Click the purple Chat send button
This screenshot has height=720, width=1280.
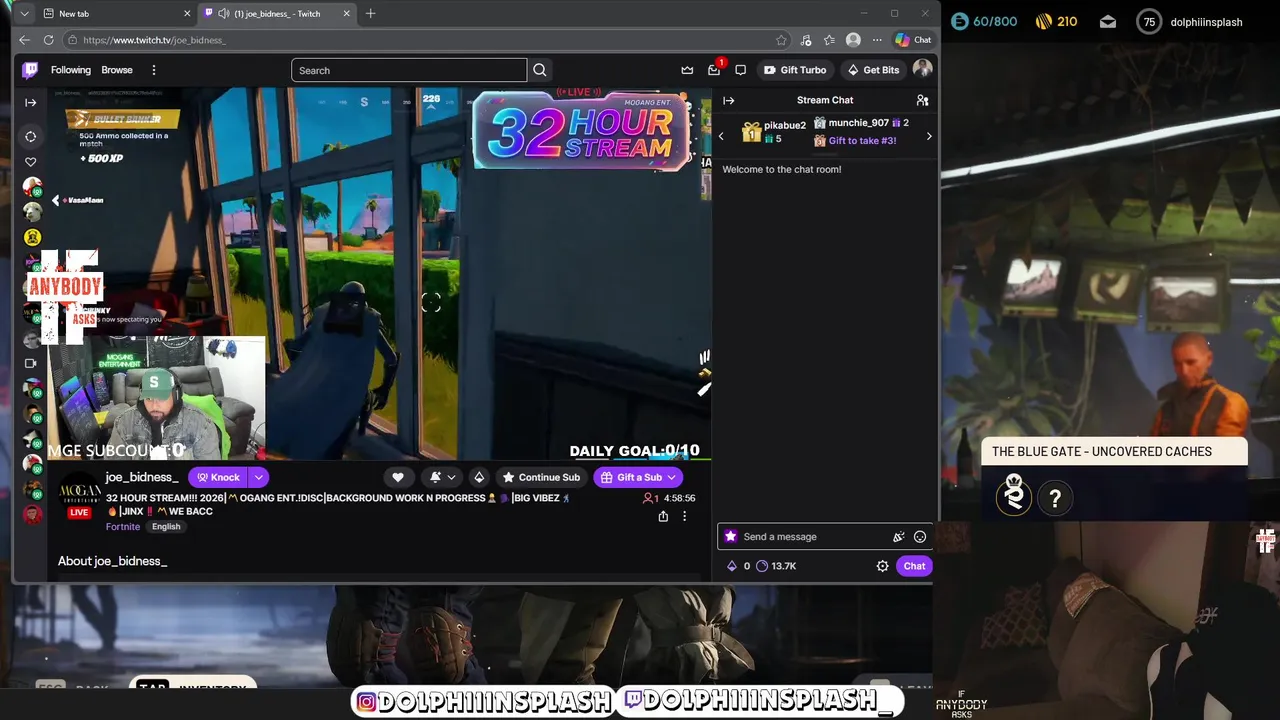(914, 566)
